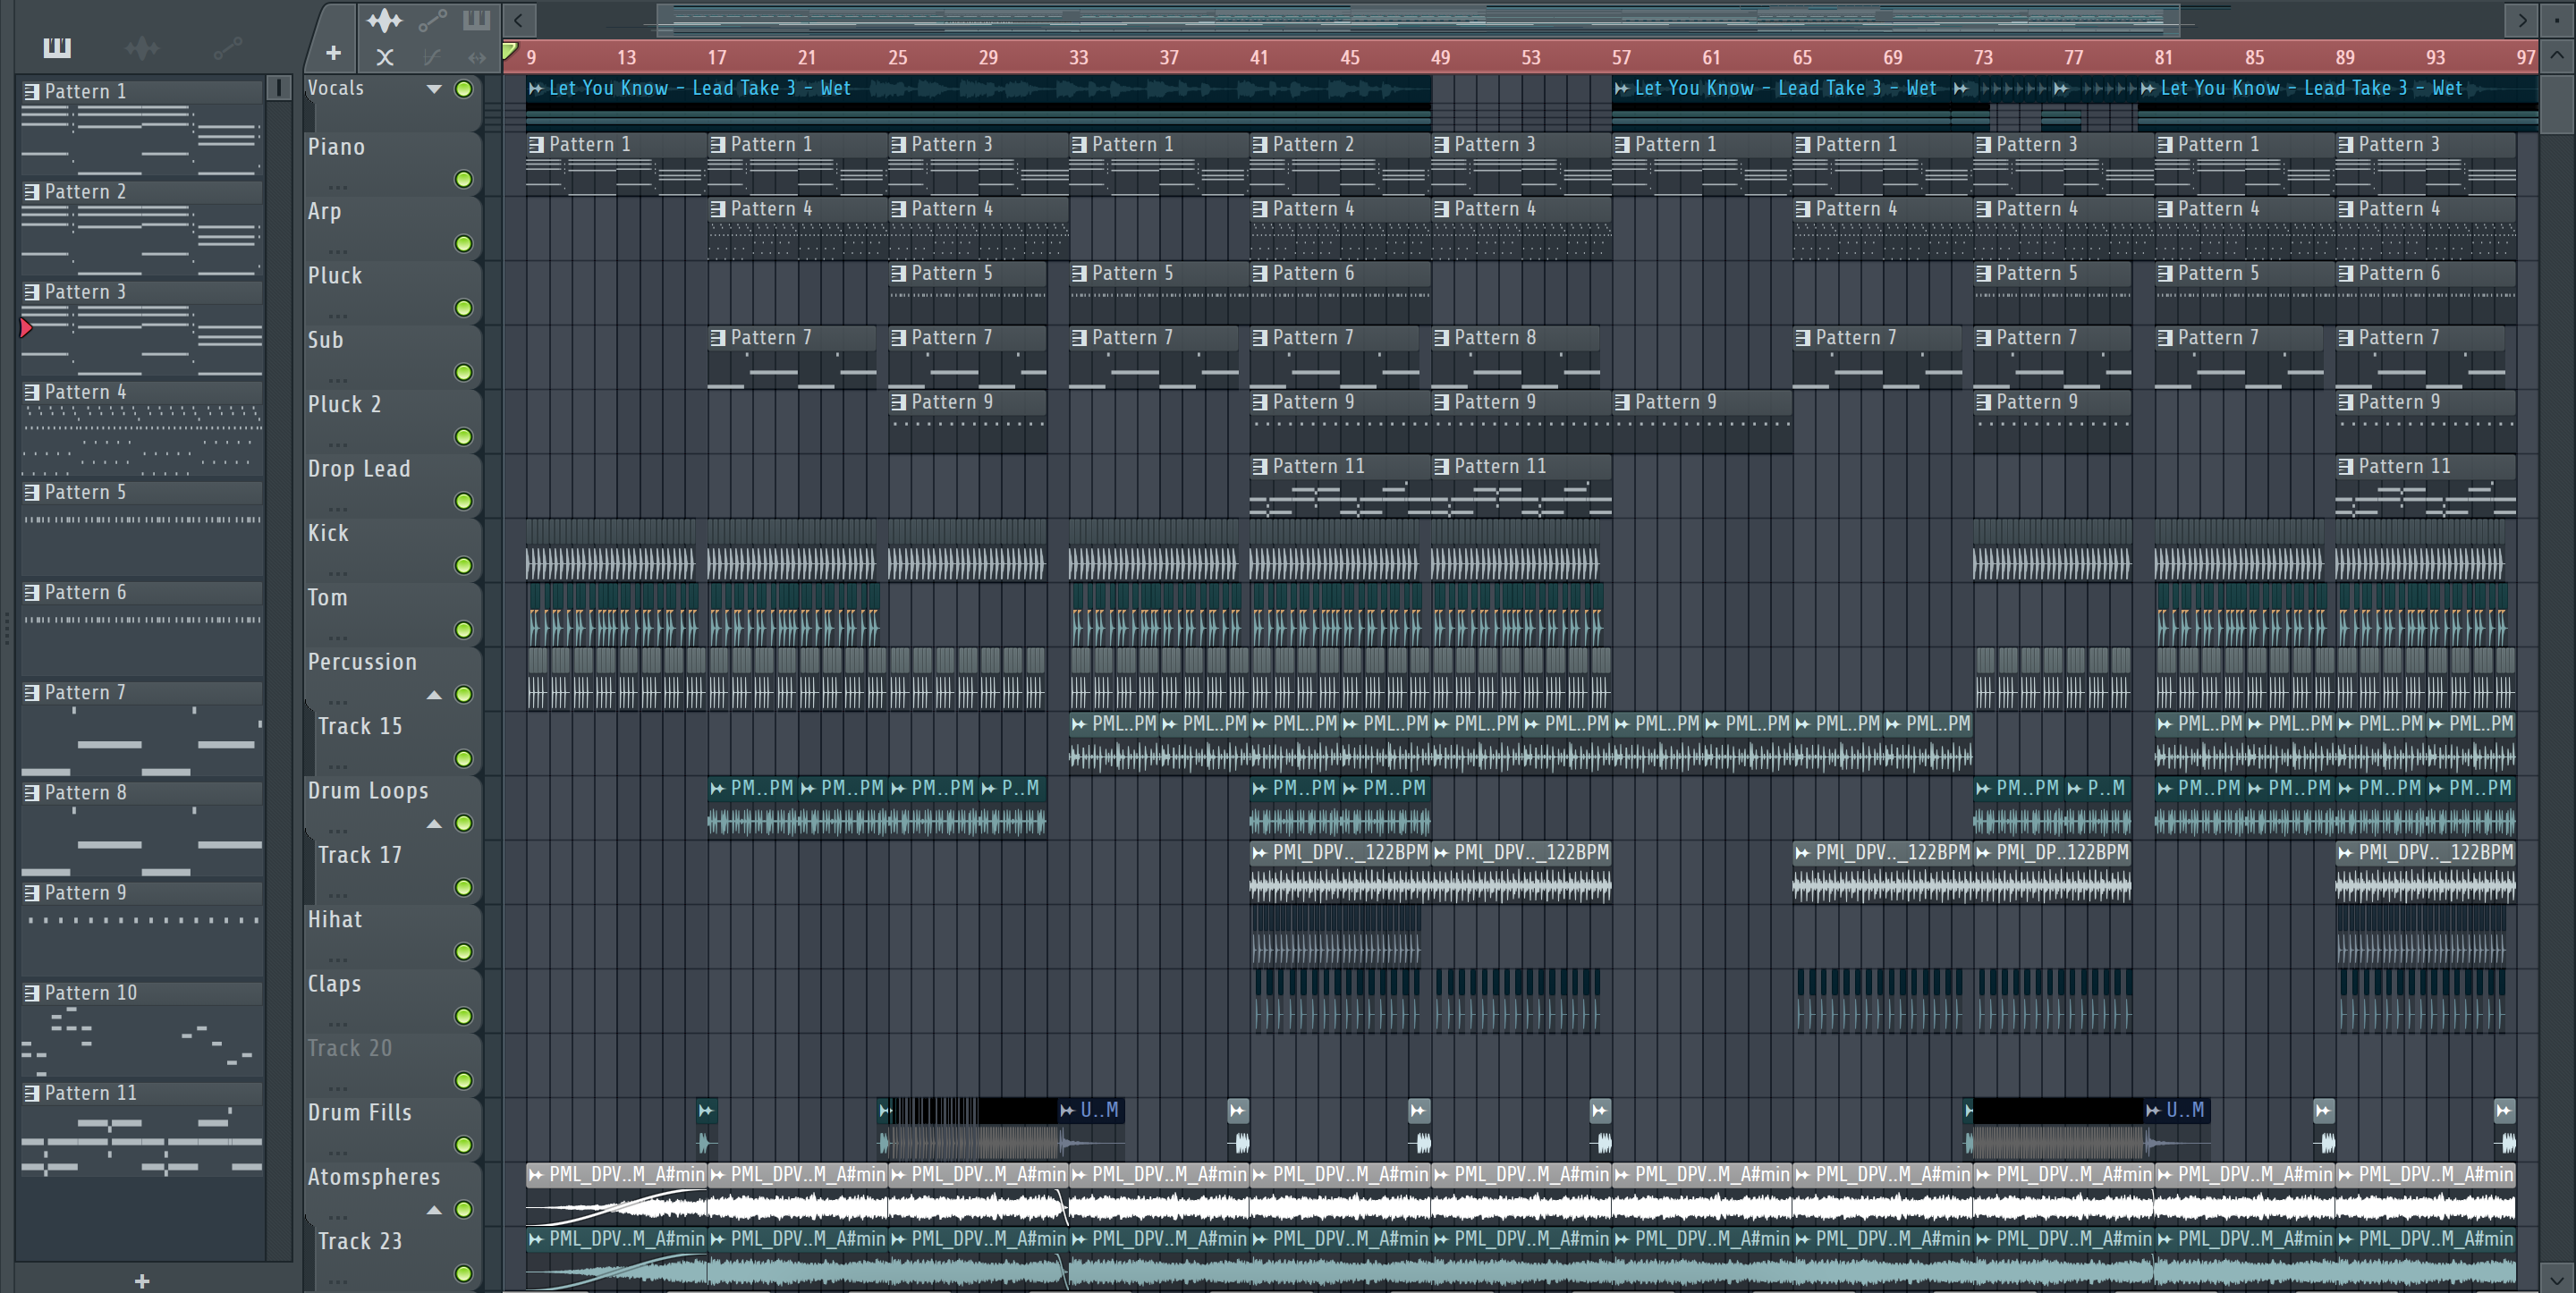The width and height of the screenshot is (2576, 1293).
Task: Mute the Piano track with its green LED
Action: pyautogui.click(x=464, y=179)
